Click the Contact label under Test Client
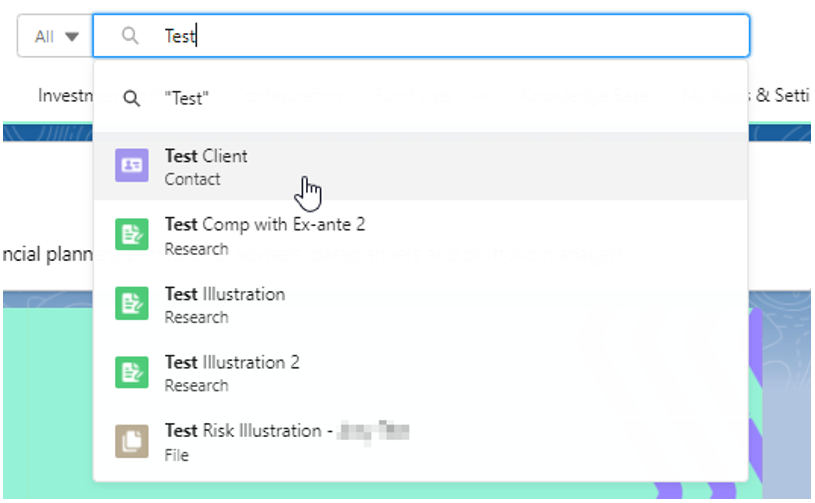Viewport: 815px width, 503px height. [192, 179]
